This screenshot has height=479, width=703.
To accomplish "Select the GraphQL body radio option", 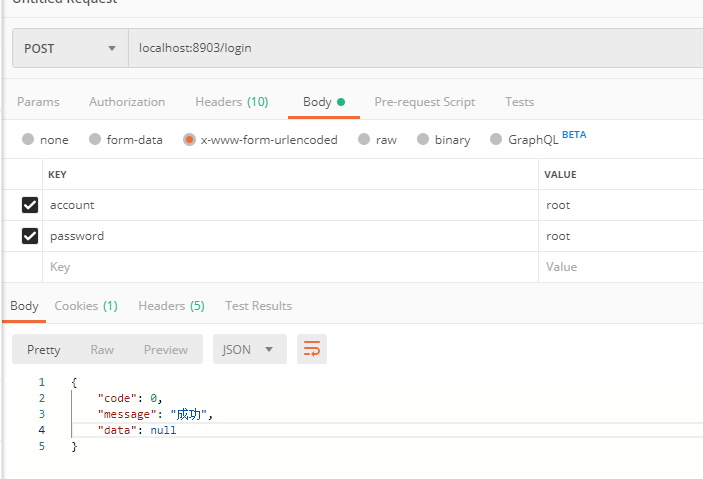I will click(496, 140).
